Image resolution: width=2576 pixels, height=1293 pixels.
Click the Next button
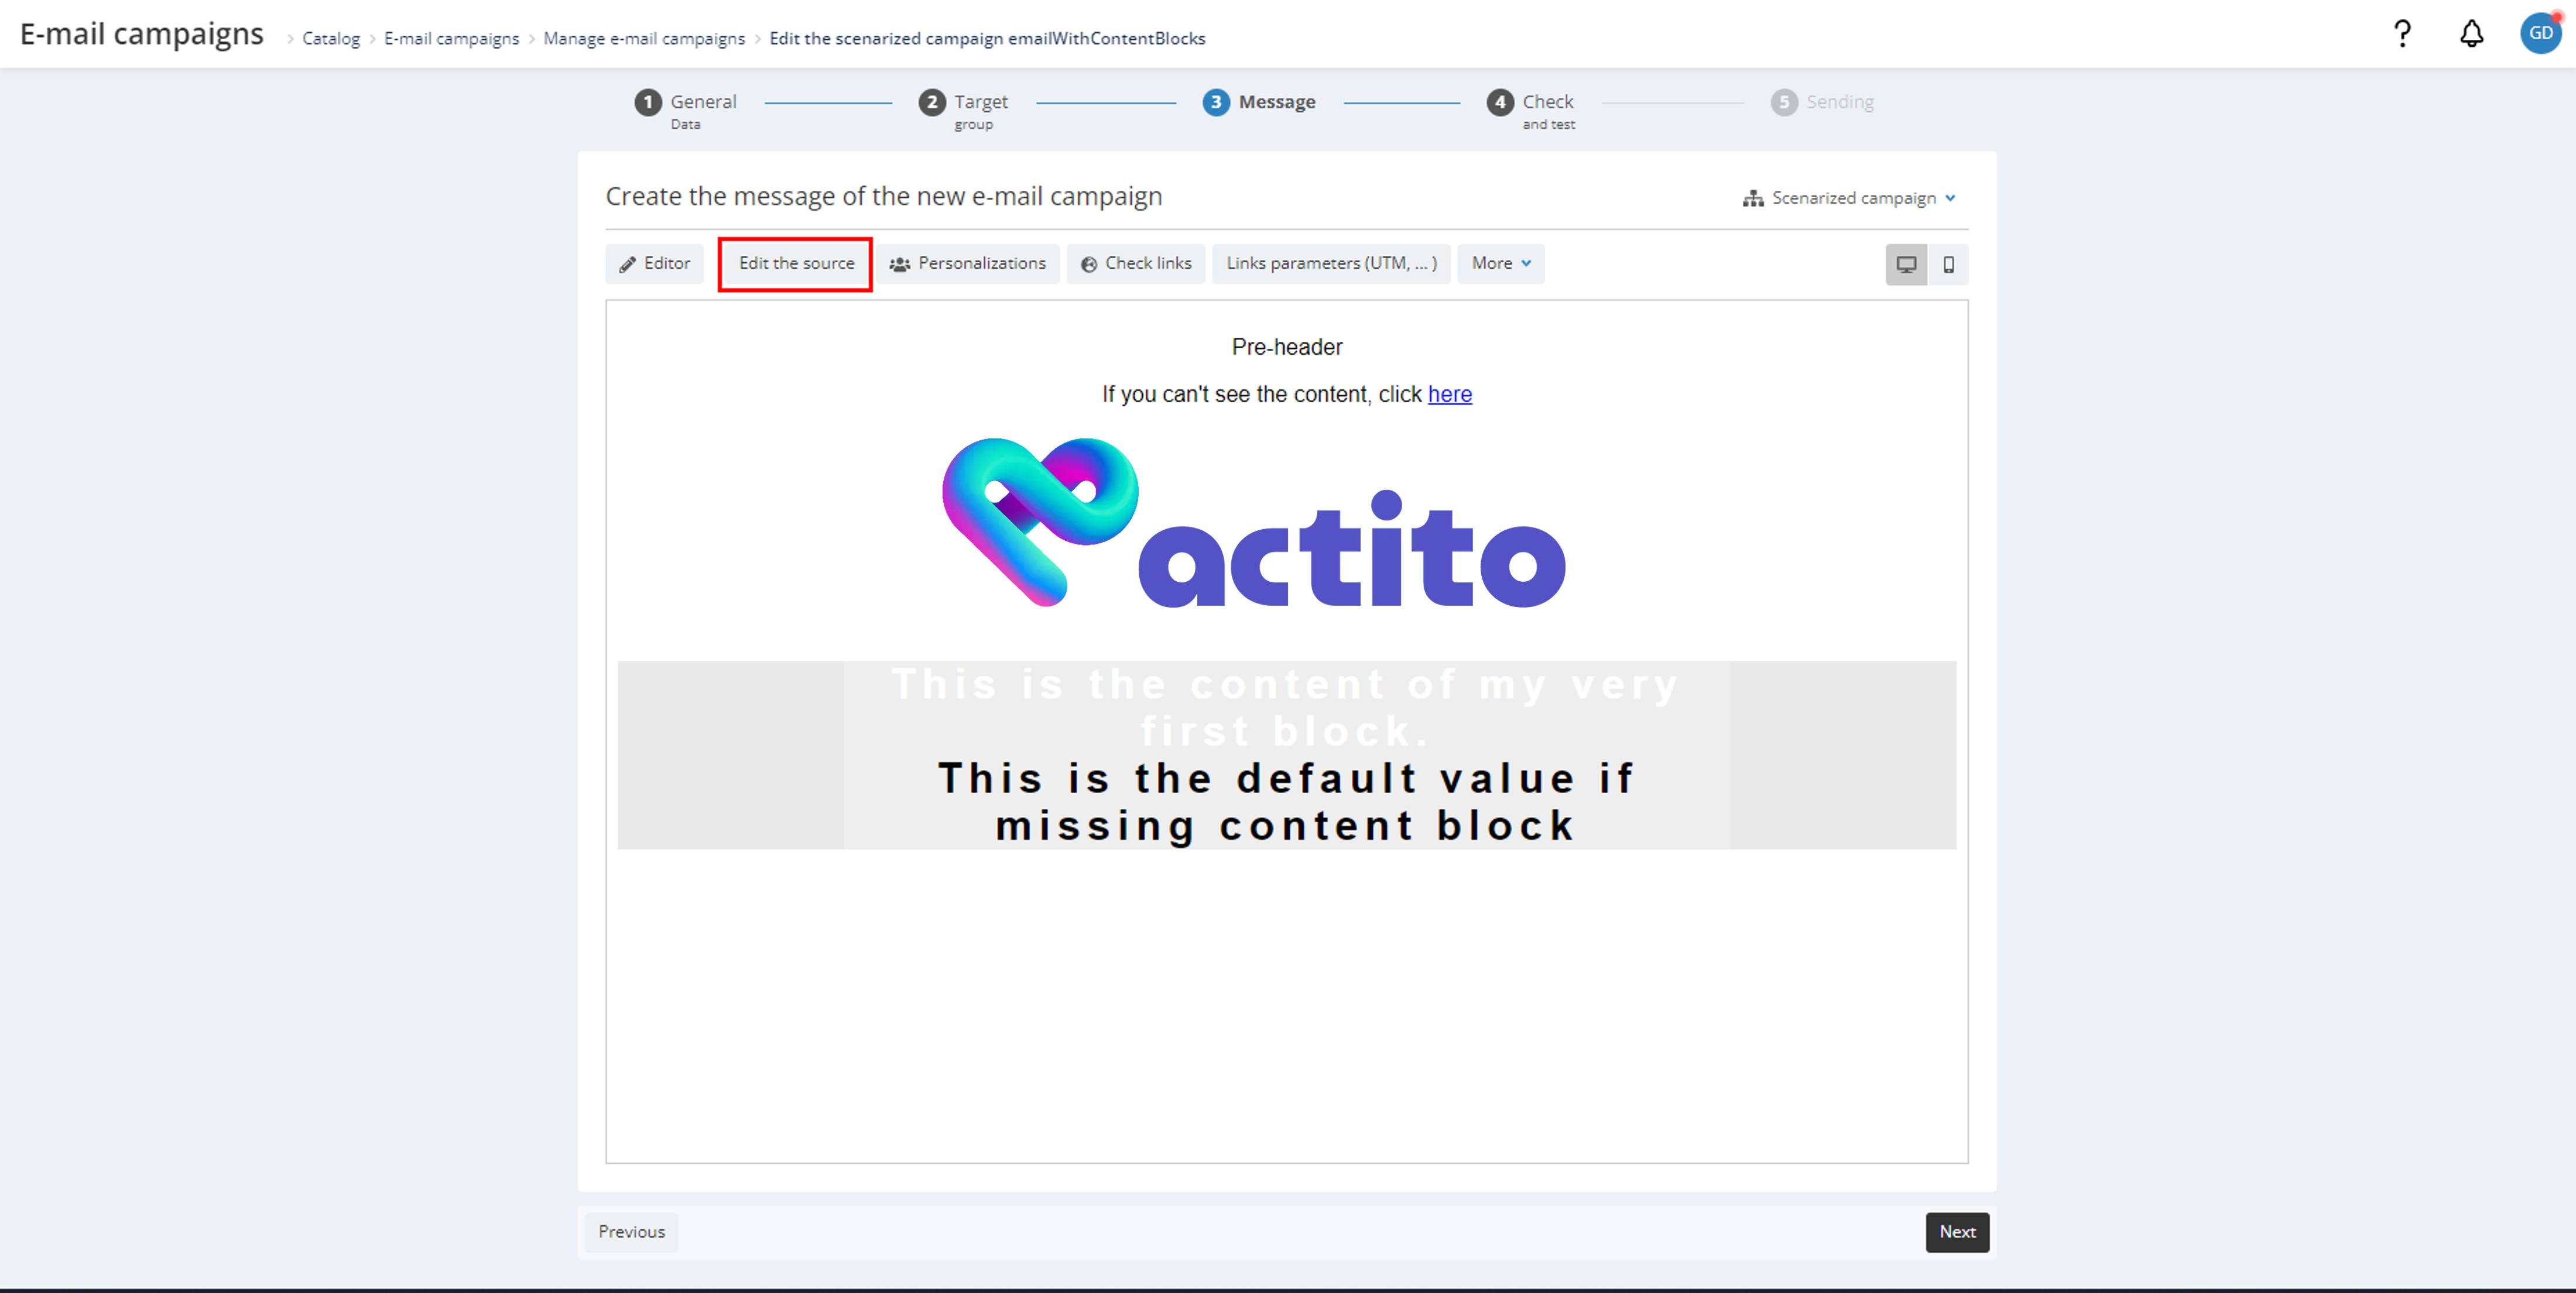click(1957, 1232)
